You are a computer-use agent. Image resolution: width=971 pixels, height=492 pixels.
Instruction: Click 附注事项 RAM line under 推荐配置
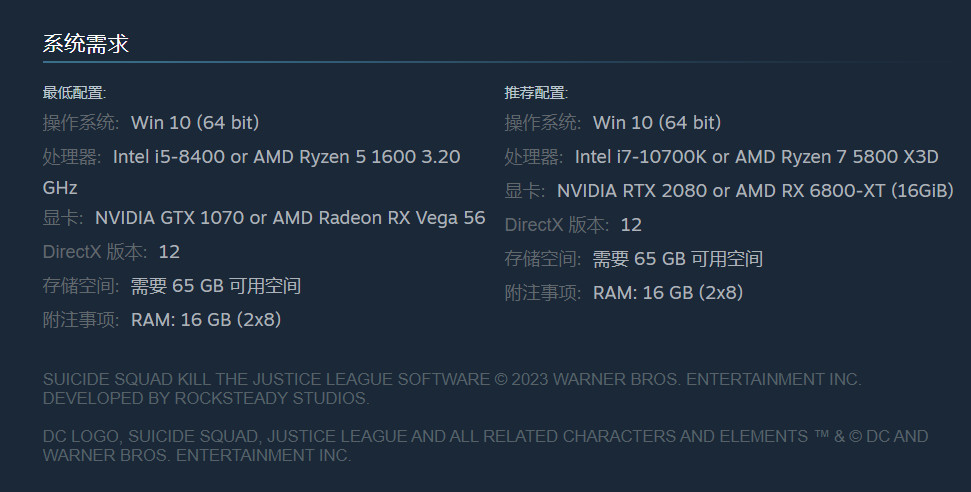tap(624, 293)
